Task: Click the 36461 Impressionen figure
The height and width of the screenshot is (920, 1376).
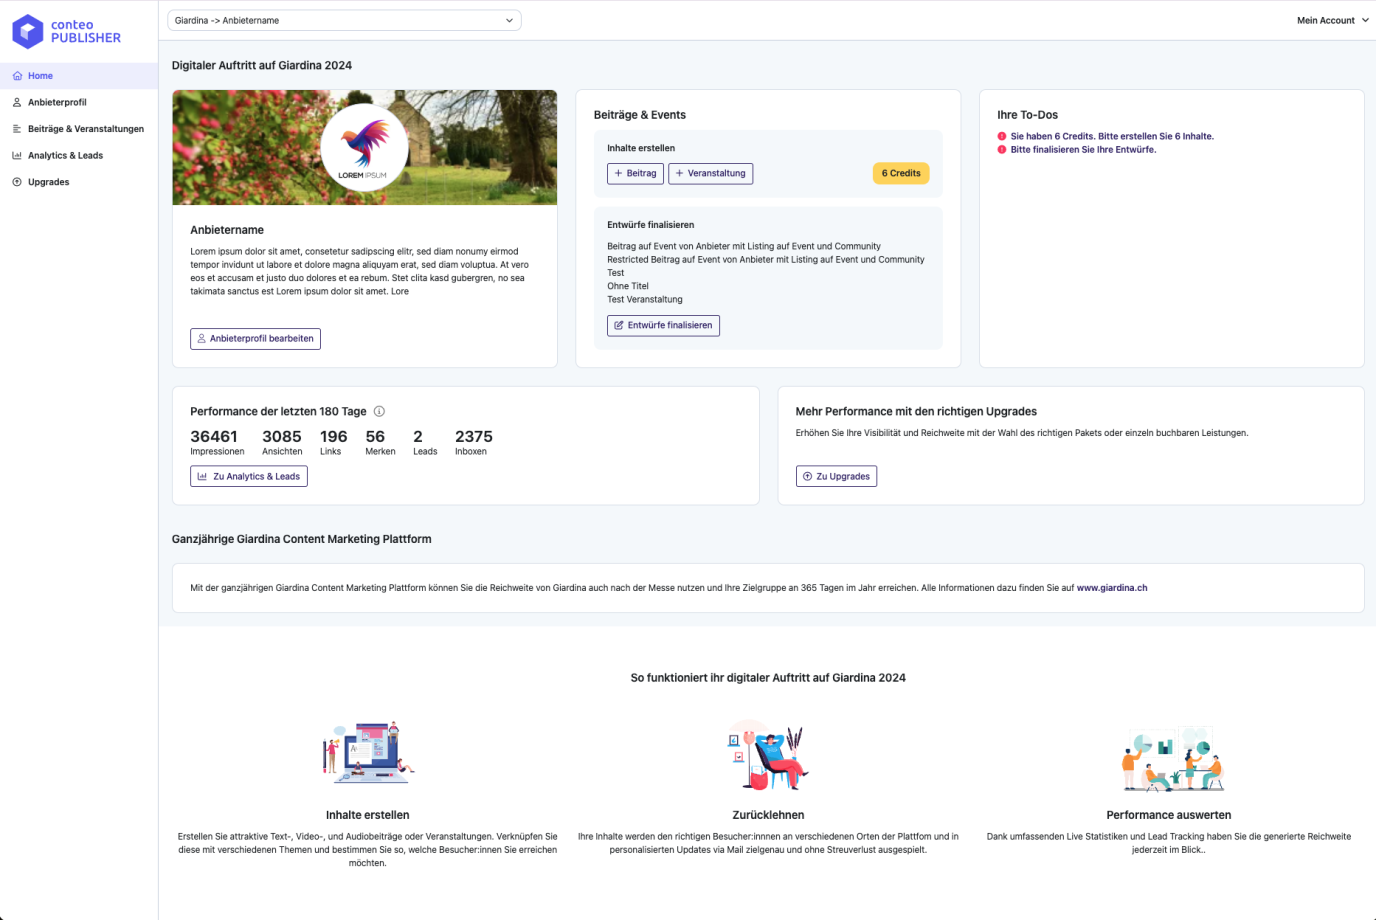Action: click(217, 443)
